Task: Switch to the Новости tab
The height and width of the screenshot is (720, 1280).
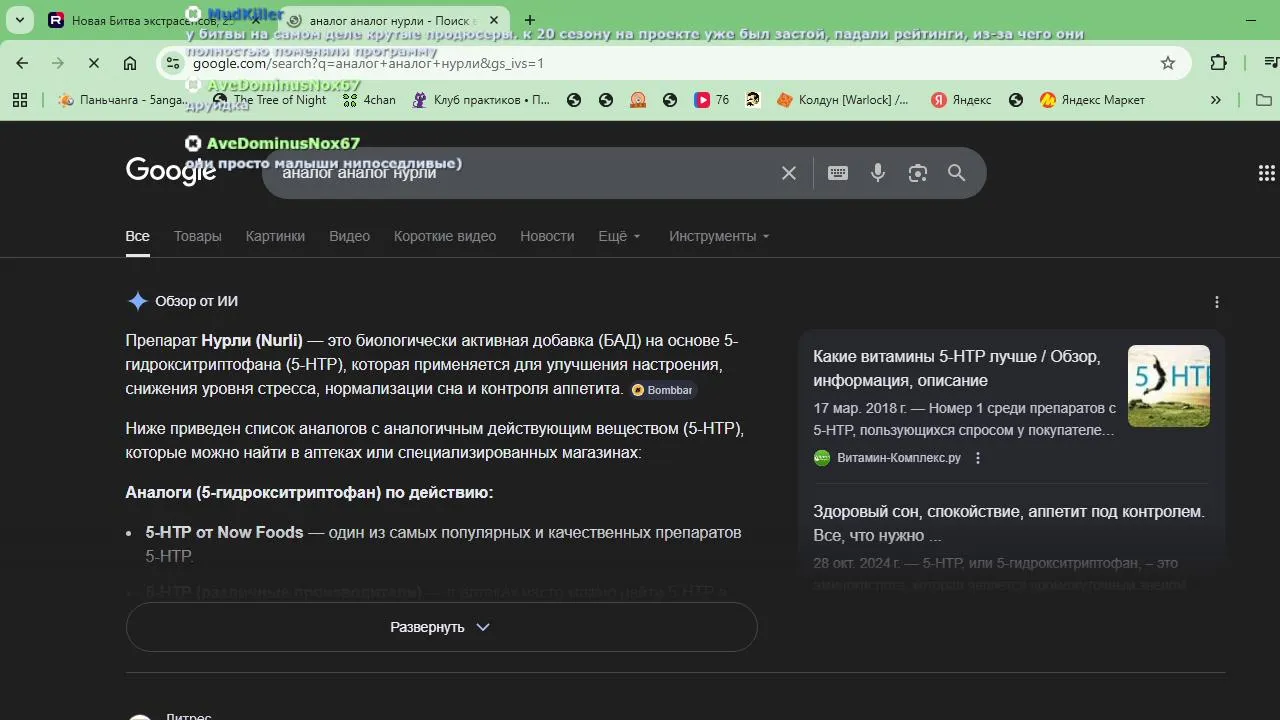Action: [547, 236]
